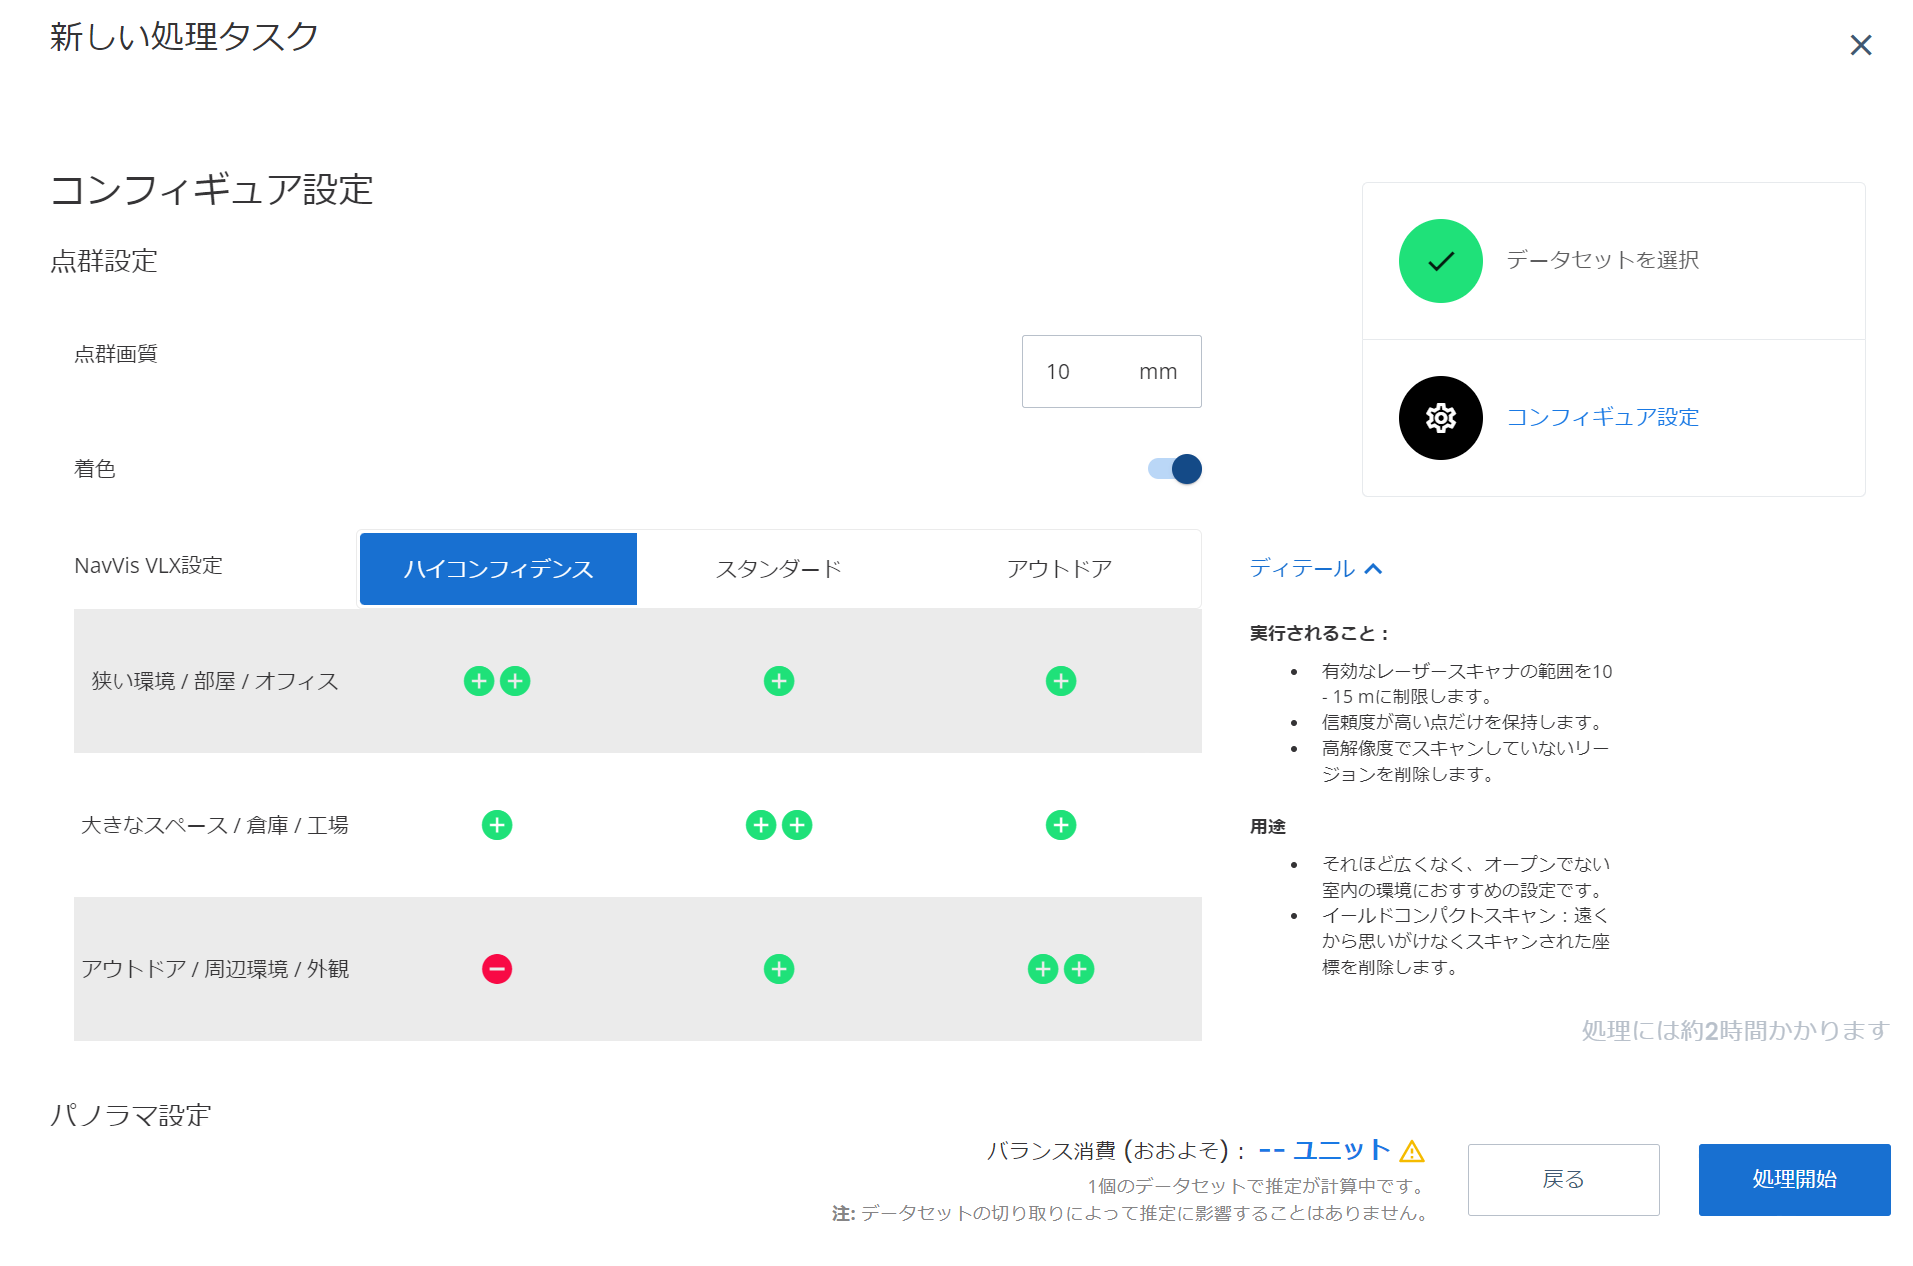Click single plus icon in 大きなスペース ハイコンフィデンス cell

pos(497,825)
